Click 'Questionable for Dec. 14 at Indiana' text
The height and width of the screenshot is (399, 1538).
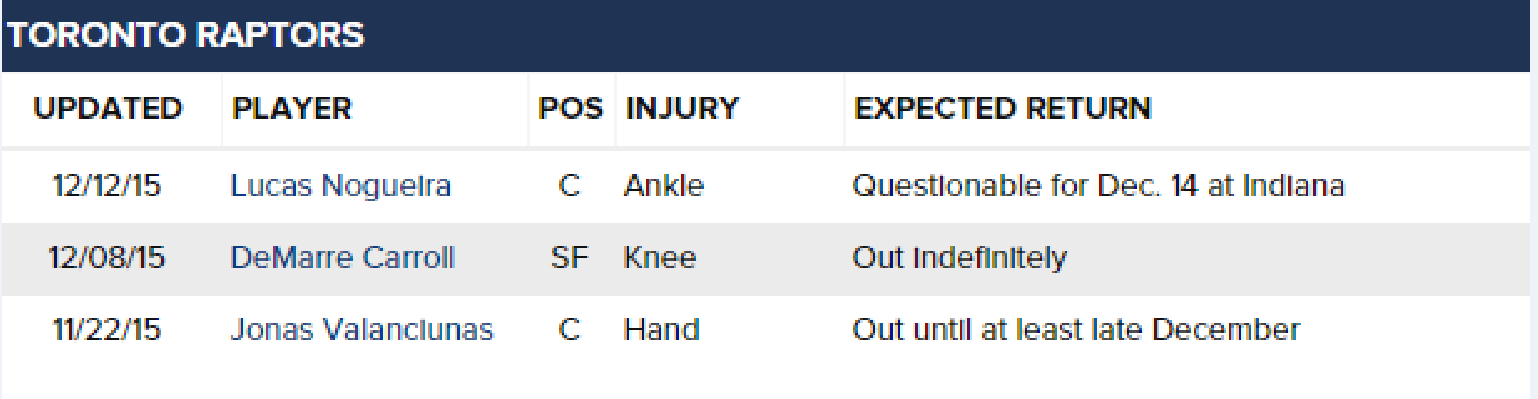[1098, 187]
